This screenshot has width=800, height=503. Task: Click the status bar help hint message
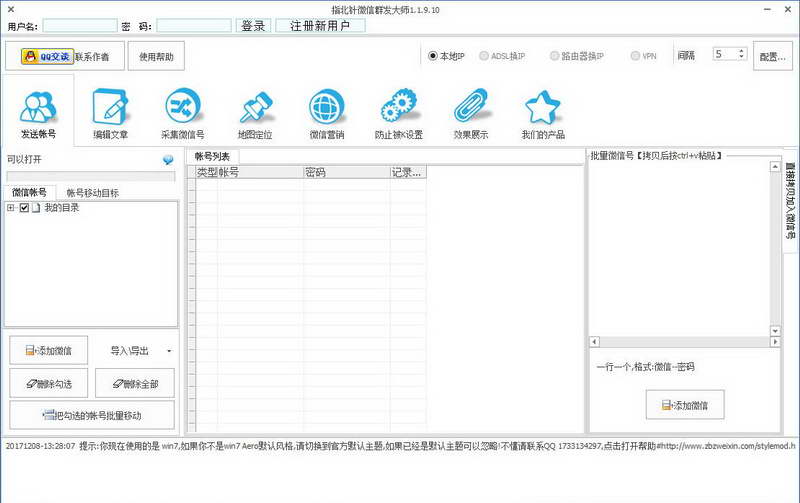coord(400,446)
